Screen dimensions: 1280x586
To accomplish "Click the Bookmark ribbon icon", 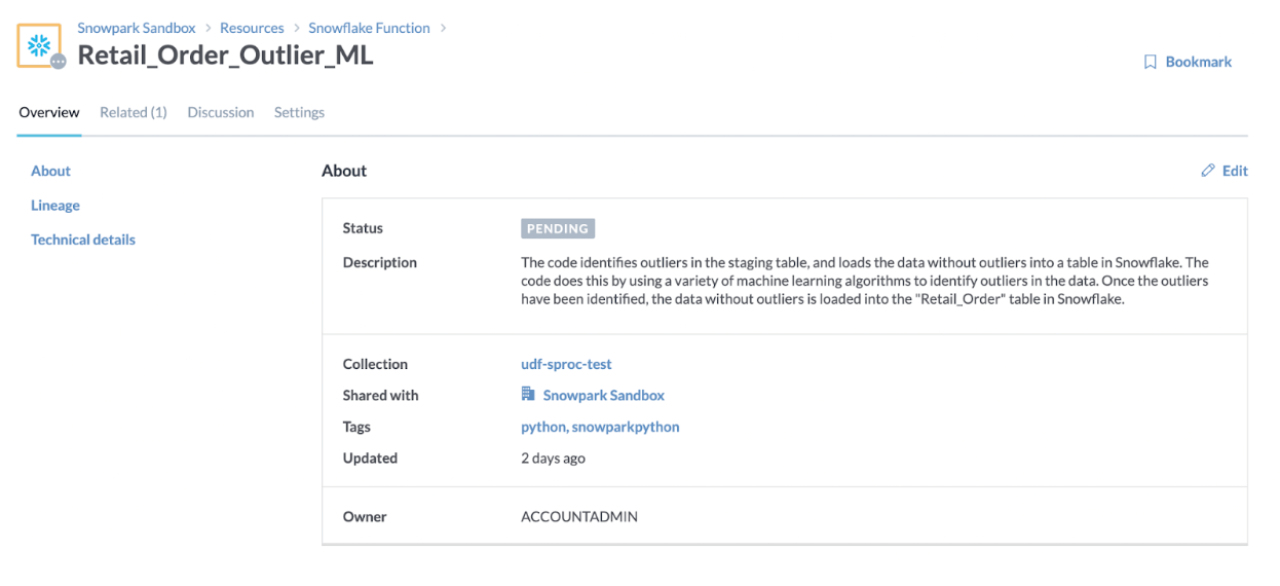I will tap(1150, 62).
